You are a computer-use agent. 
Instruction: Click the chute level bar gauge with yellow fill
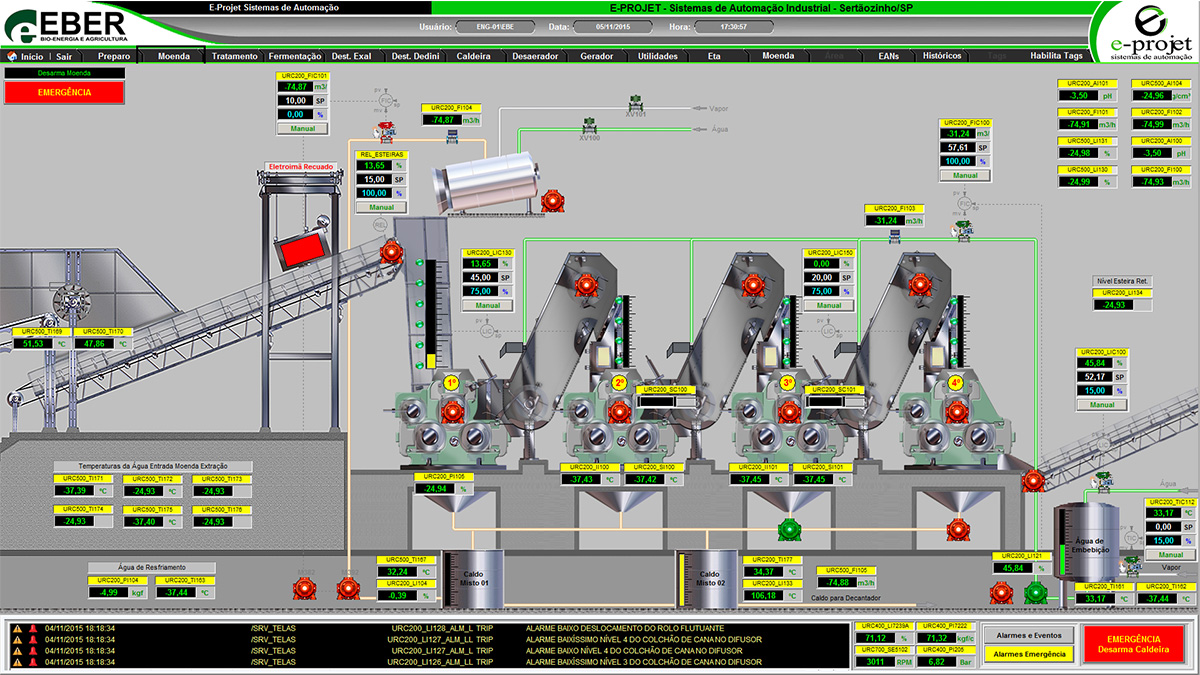point(431,316)
